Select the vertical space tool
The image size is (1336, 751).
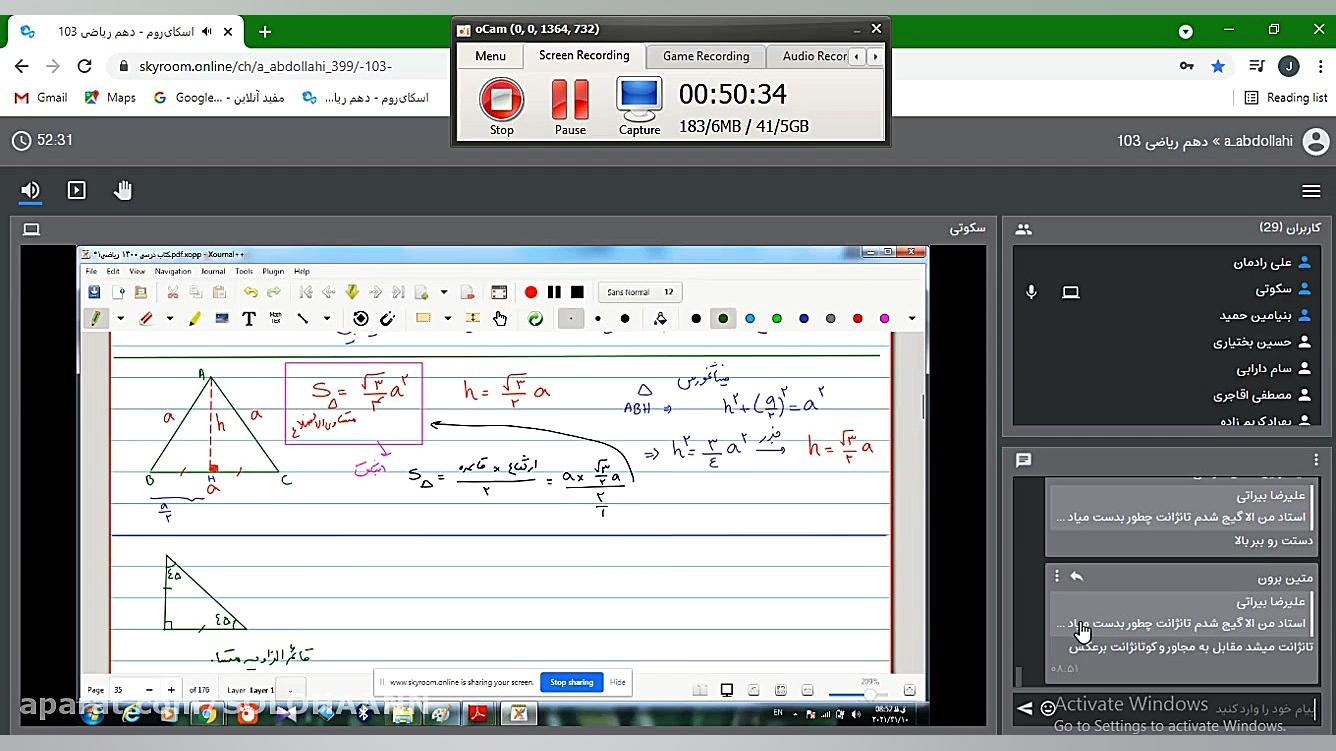pyautogui.click(x=473, y=318)
